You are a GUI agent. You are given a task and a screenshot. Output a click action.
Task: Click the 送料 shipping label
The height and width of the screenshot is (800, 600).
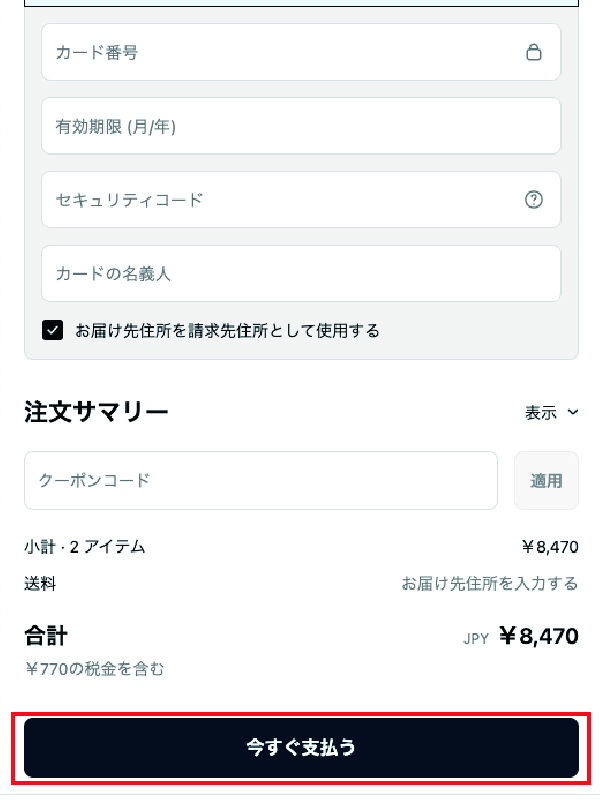point(40,583)
